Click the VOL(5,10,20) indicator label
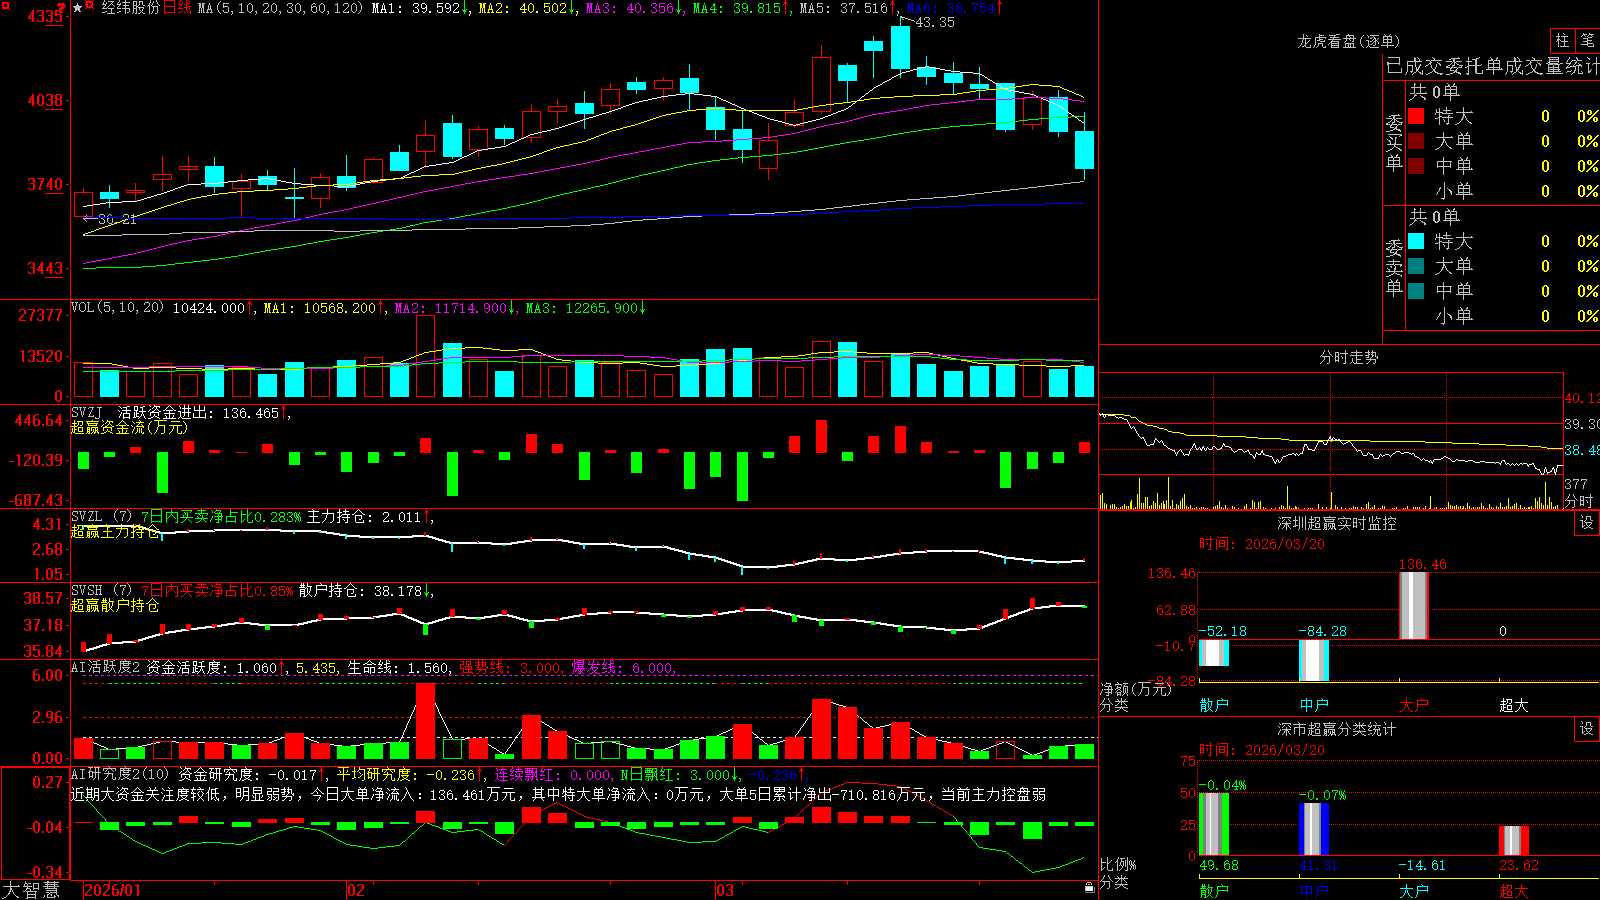 click(x=117, y=308)
